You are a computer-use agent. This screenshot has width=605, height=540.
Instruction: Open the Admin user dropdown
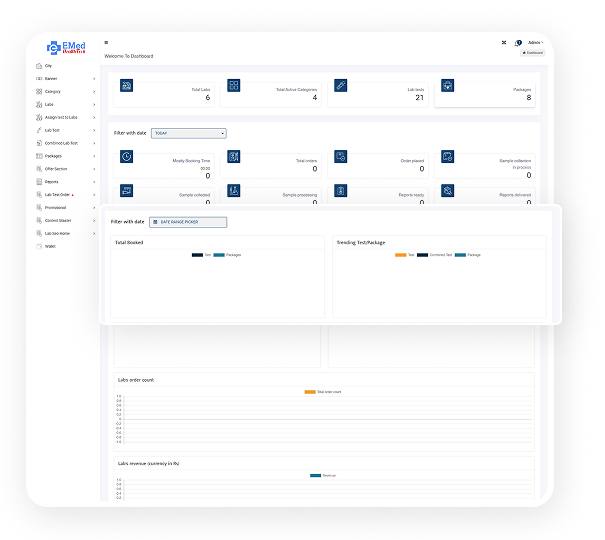pos(535,43)
